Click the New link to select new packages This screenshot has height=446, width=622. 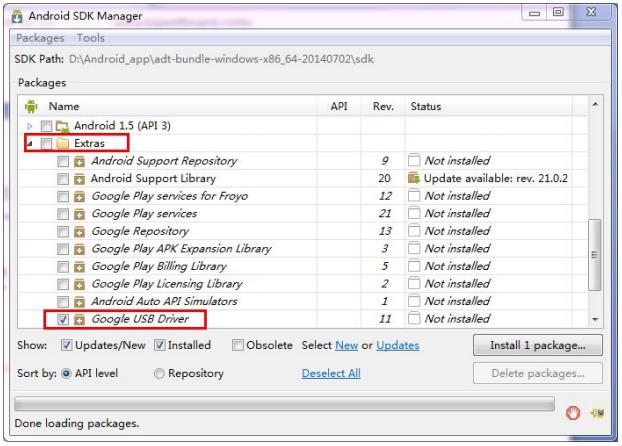tap(346, 345)
